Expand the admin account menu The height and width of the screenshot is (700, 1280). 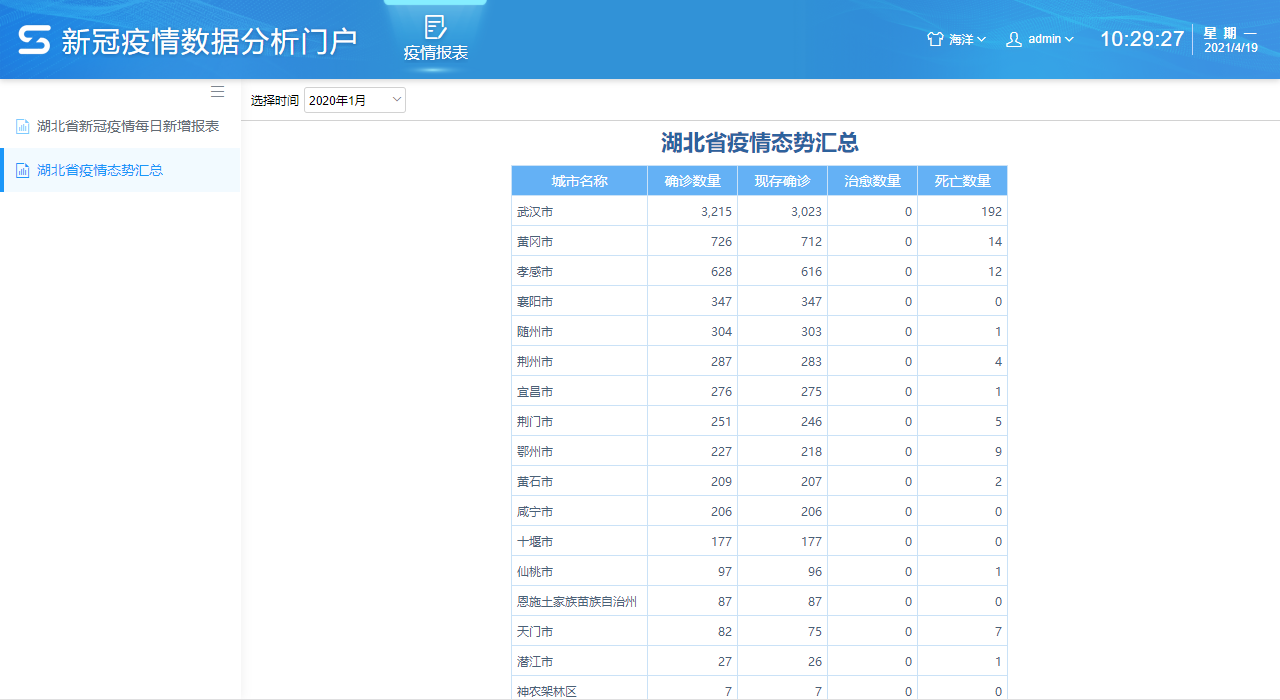pos(1050,39)
